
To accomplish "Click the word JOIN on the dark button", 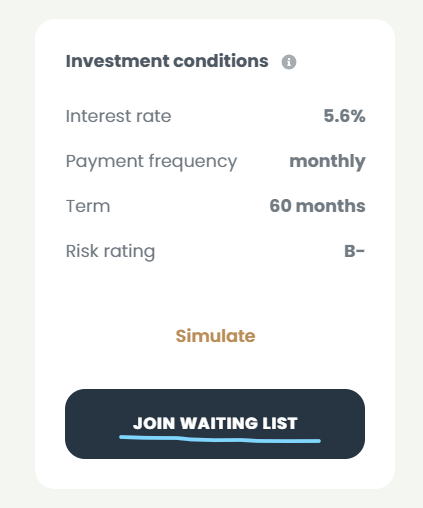I will 154,423.
